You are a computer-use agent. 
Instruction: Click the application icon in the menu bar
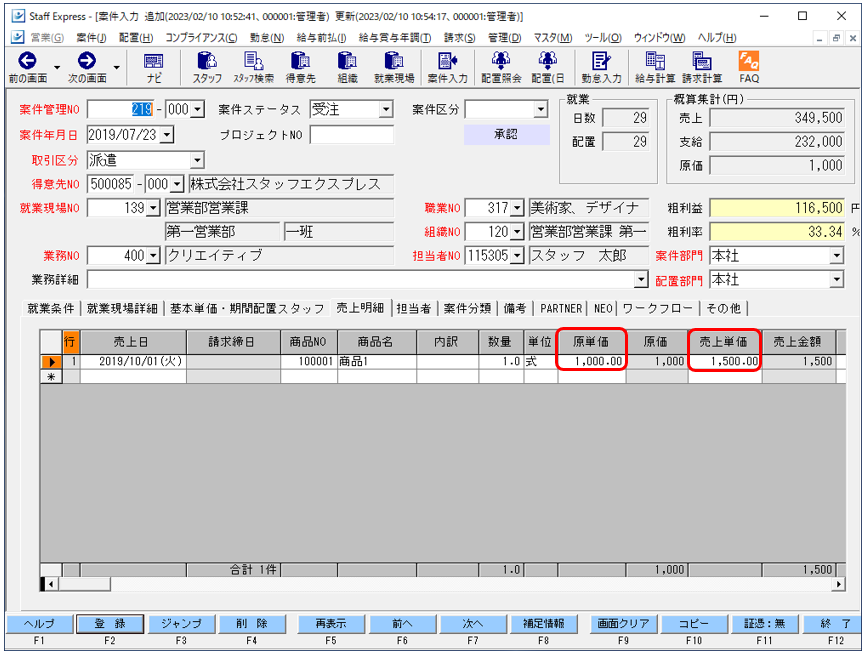[18, 37]
